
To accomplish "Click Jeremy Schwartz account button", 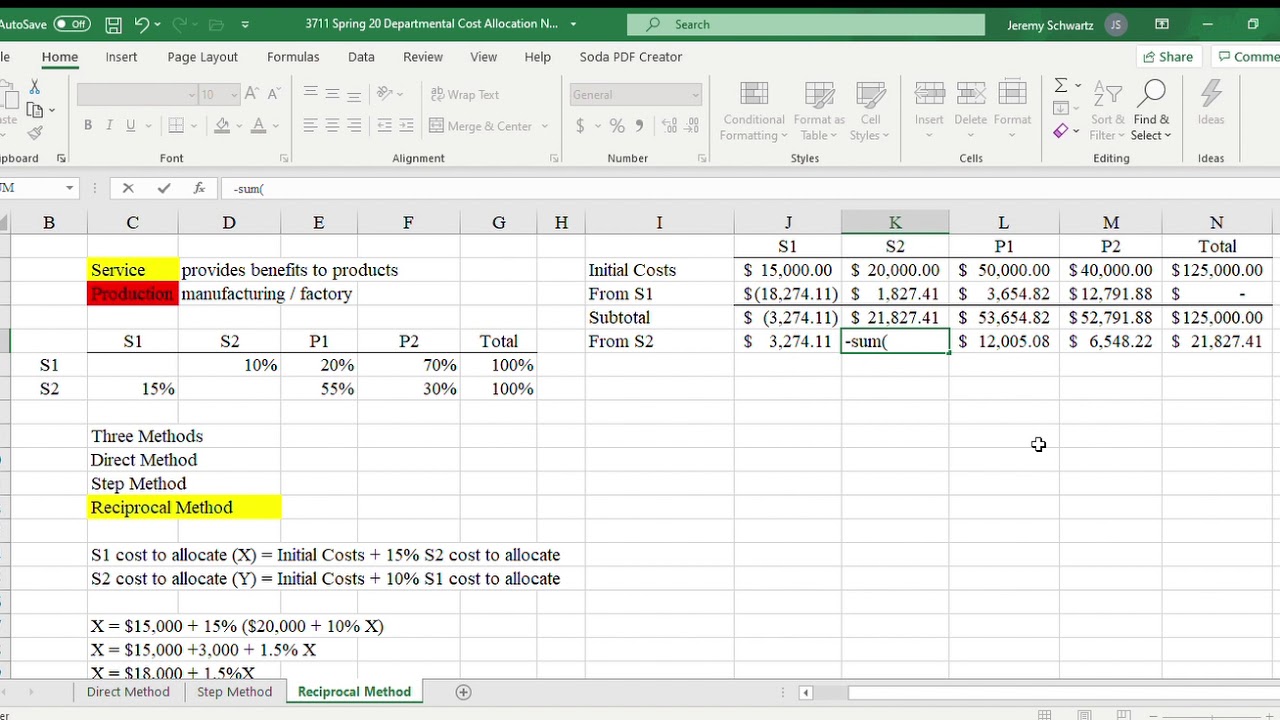I will 1066,25.
